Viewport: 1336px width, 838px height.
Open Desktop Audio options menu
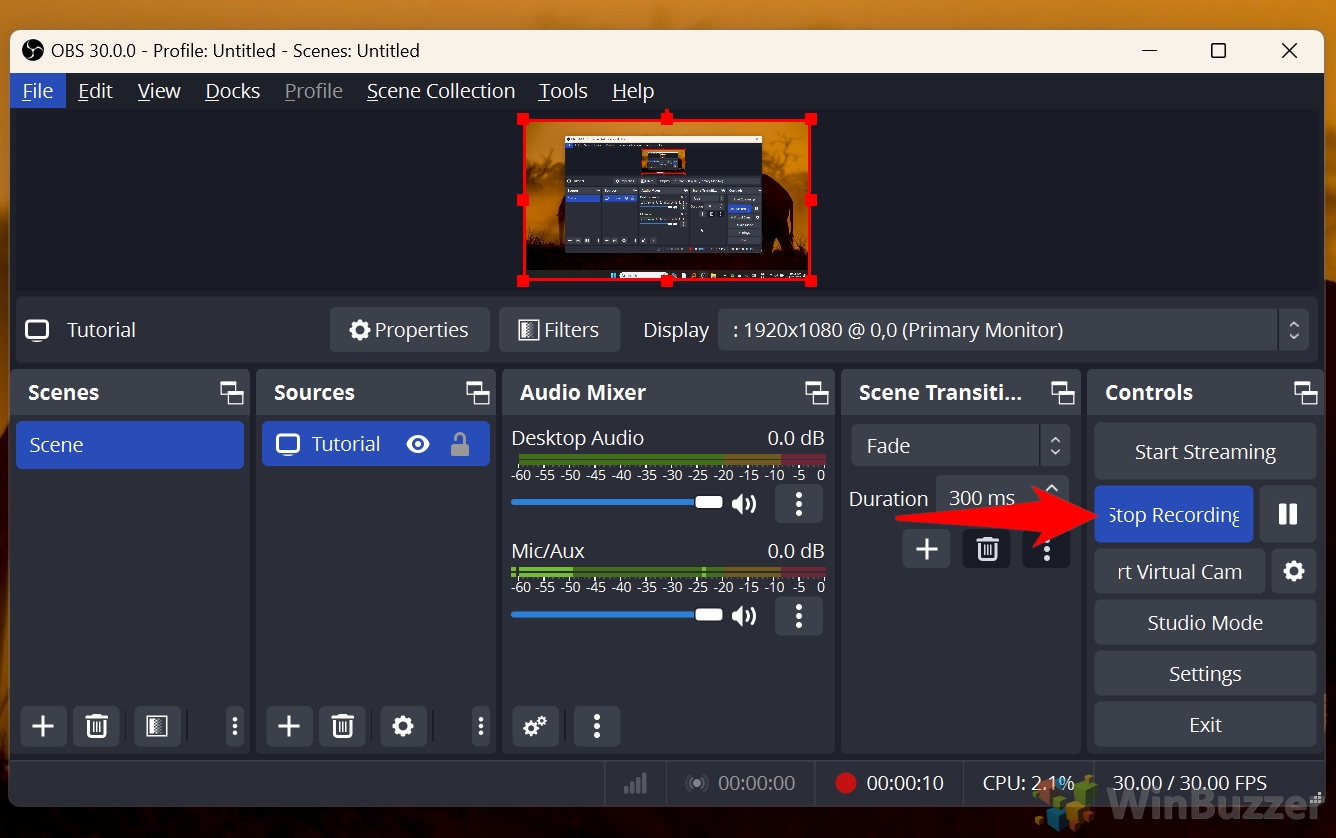(x=798, y=503)
